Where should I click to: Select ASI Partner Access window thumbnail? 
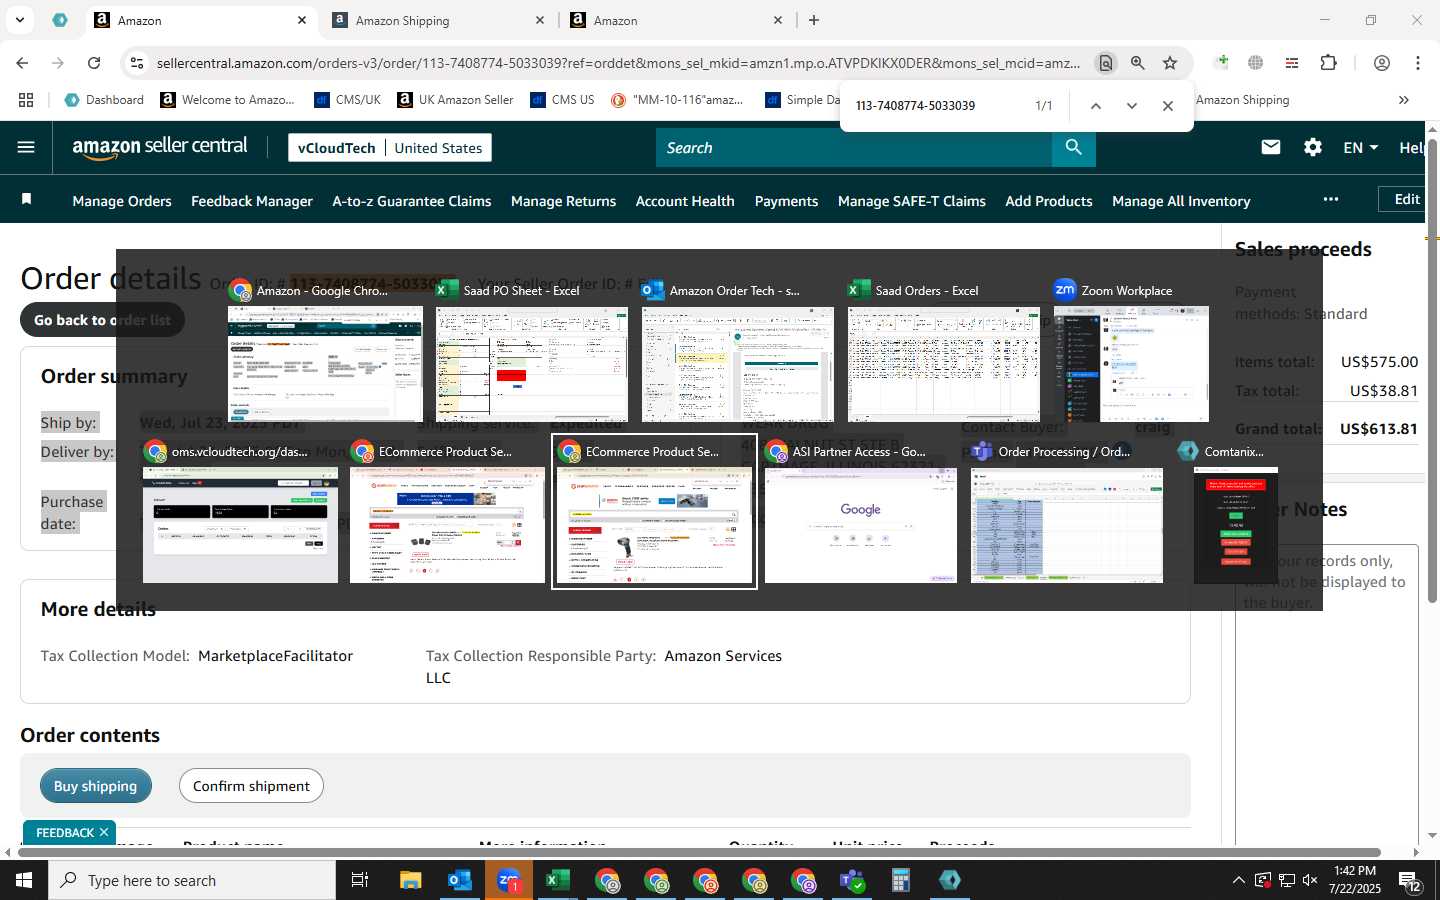[x=860, y=513]
